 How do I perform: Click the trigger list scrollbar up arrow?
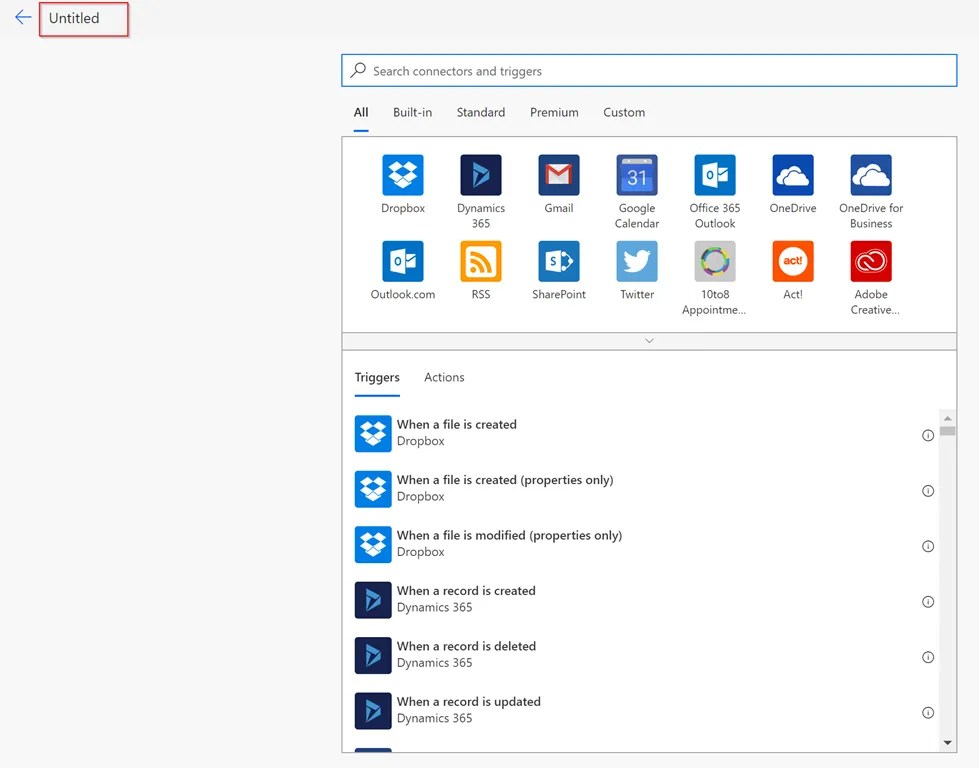pyautogui.click(x=947, y=418)
